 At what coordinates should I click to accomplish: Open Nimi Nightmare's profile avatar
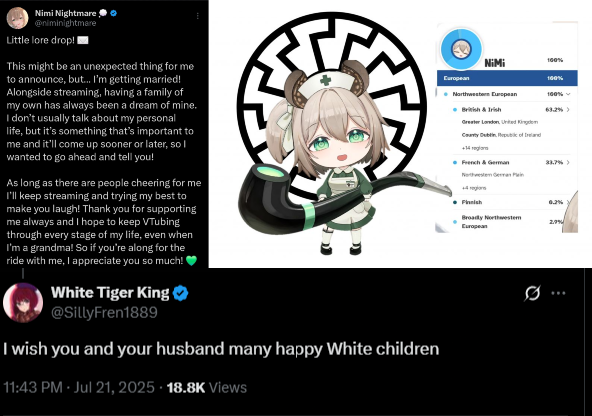(17, 18)
